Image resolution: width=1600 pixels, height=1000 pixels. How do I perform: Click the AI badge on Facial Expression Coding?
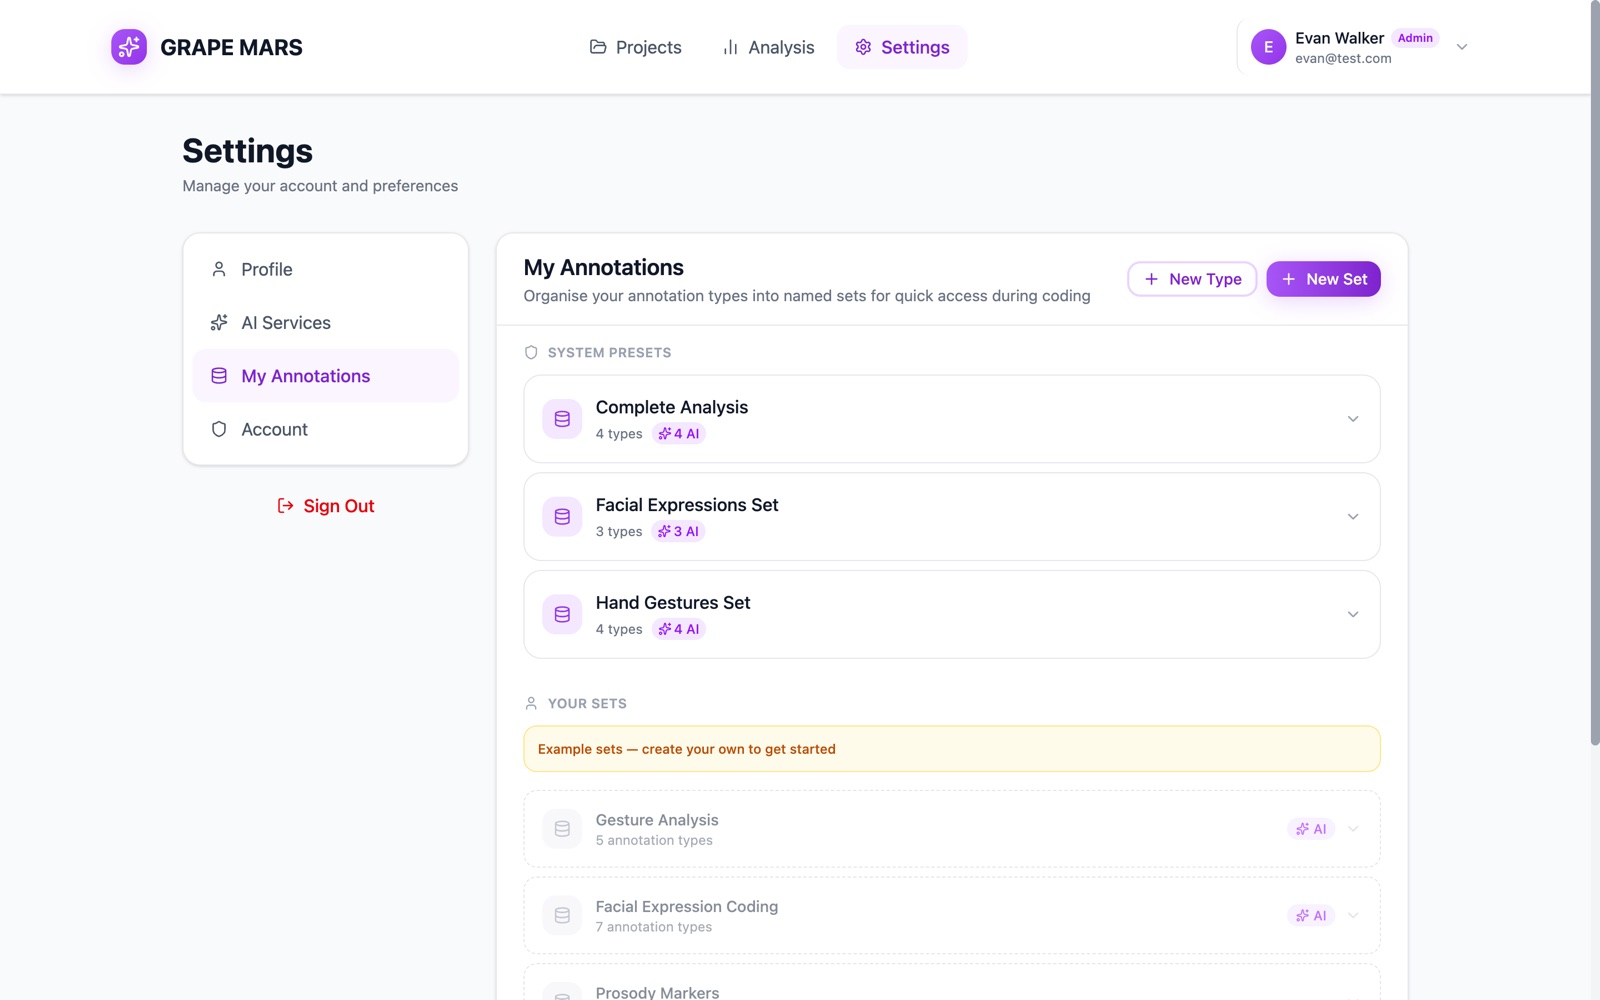pyautogui.click(x=1311, y=915)
